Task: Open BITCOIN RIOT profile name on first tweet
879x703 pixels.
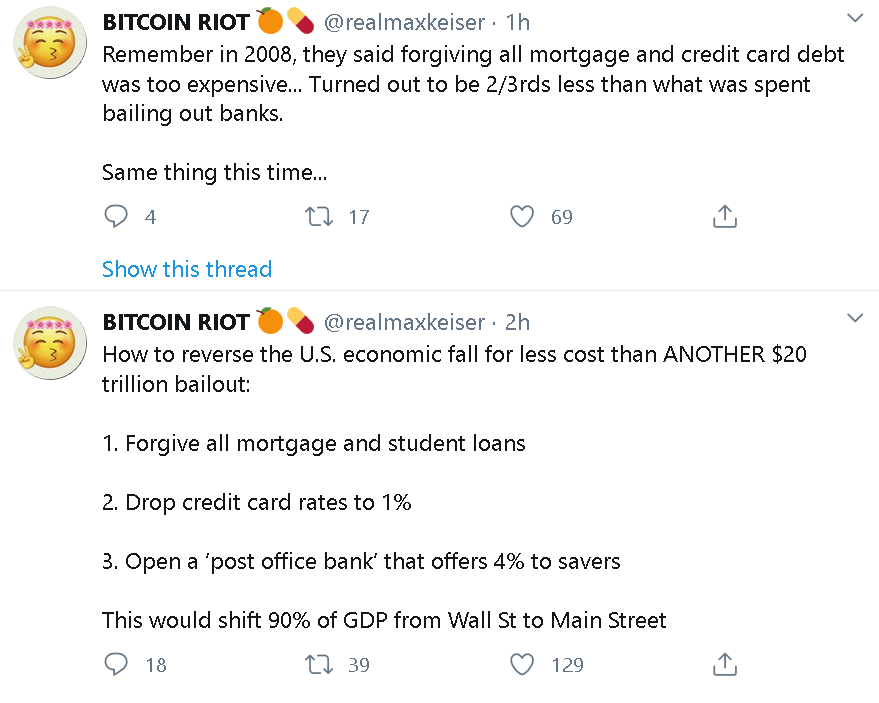Action: coord(175,22)
